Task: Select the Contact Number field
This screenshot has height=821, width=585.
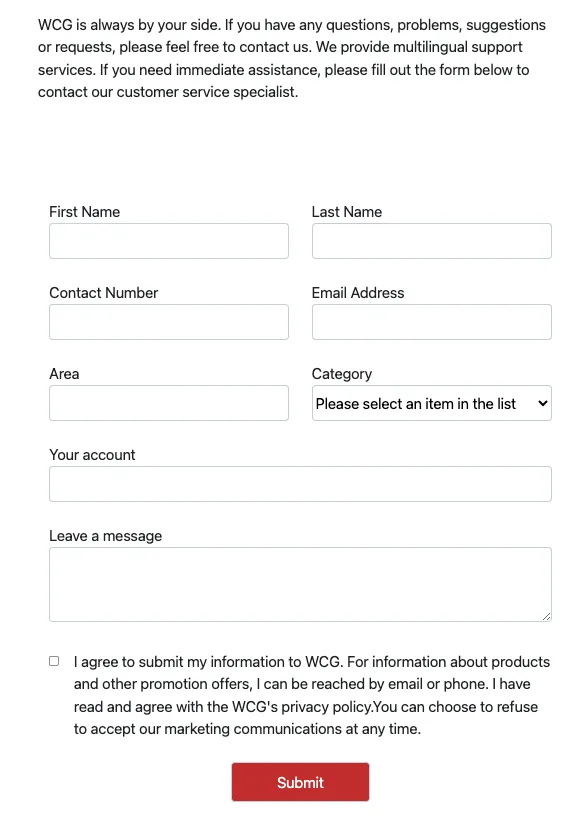Action: pos(169,322)
